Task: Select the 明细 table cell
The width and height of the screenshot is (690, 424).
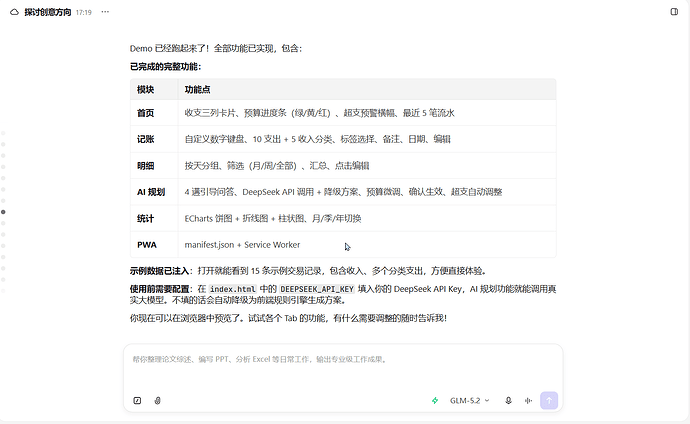Action: pos(154,165)
